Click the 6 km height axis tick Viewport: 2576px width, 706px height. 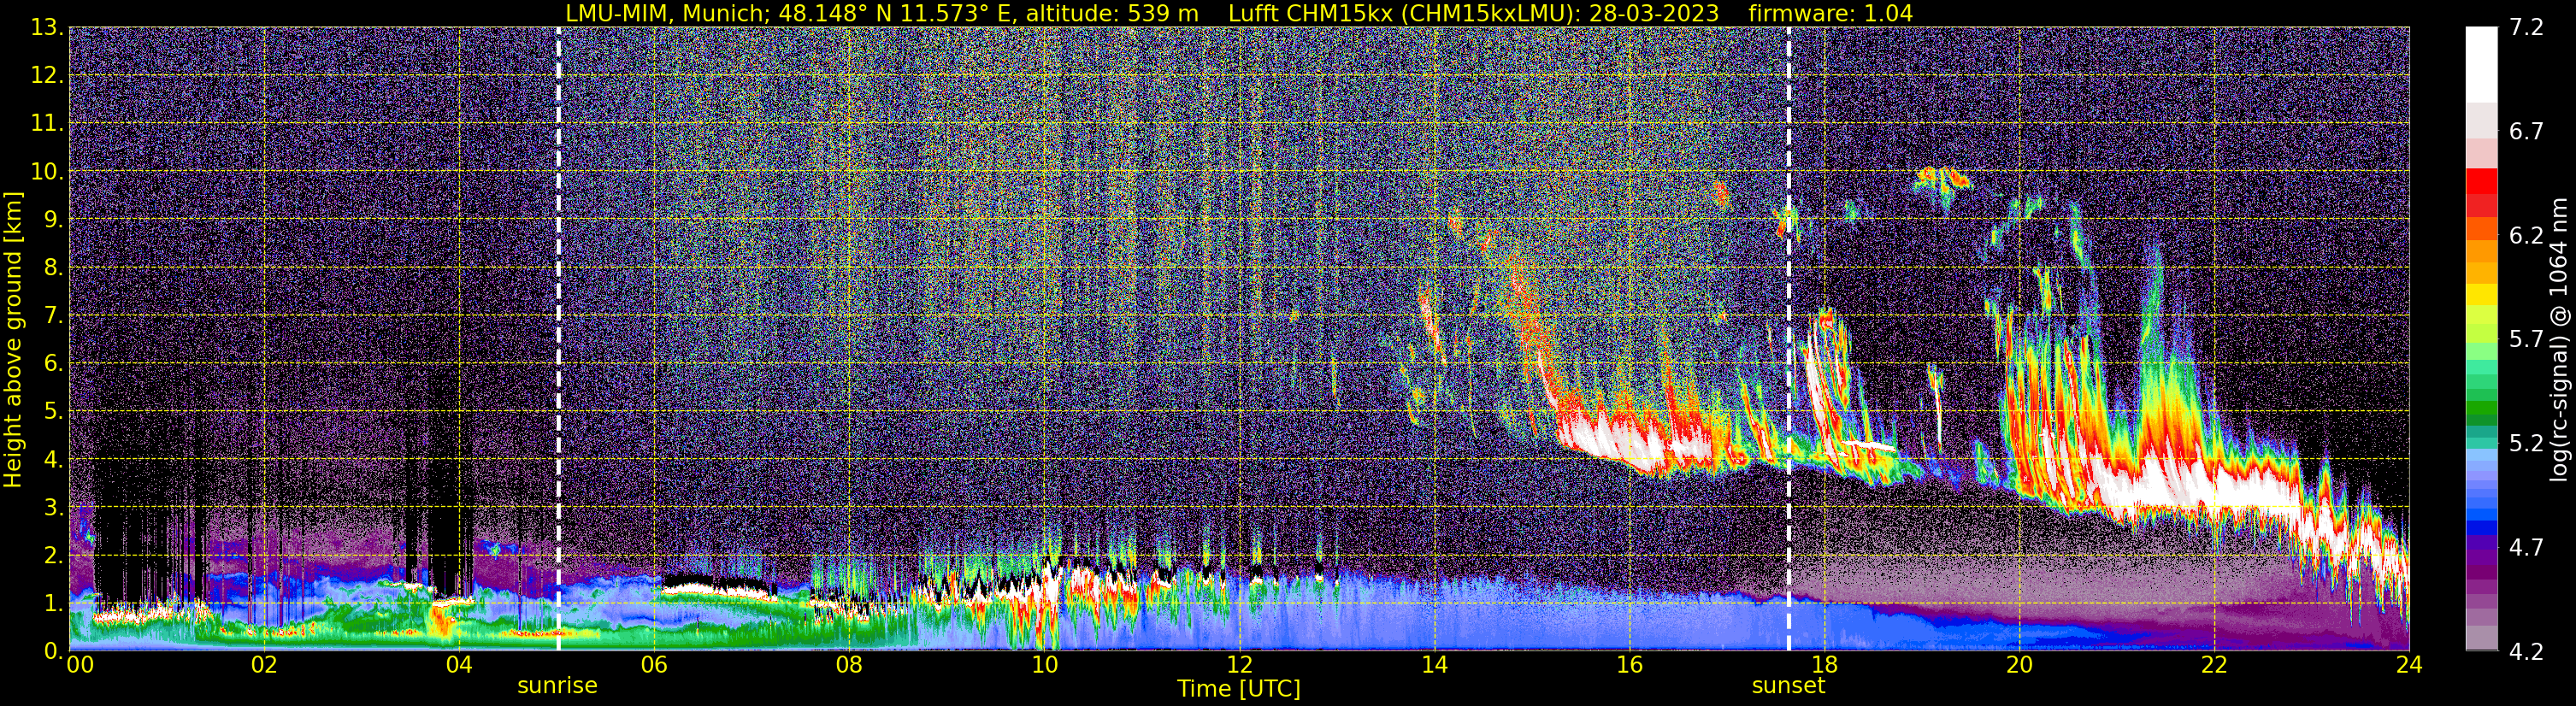click(x=54, y=364)
